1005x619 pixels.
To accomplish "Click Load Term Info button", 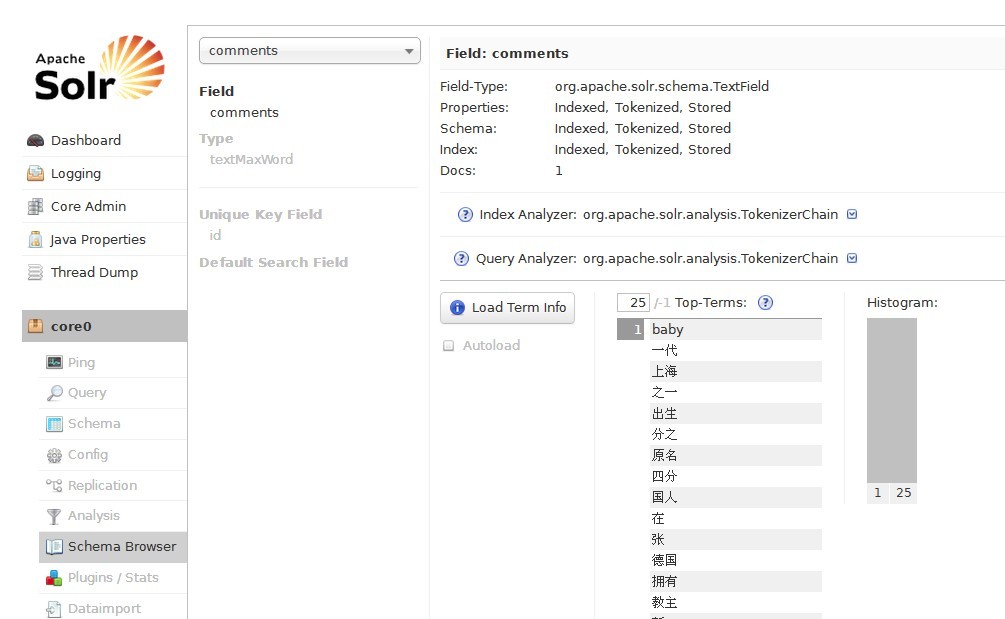I will click(508, 308).
